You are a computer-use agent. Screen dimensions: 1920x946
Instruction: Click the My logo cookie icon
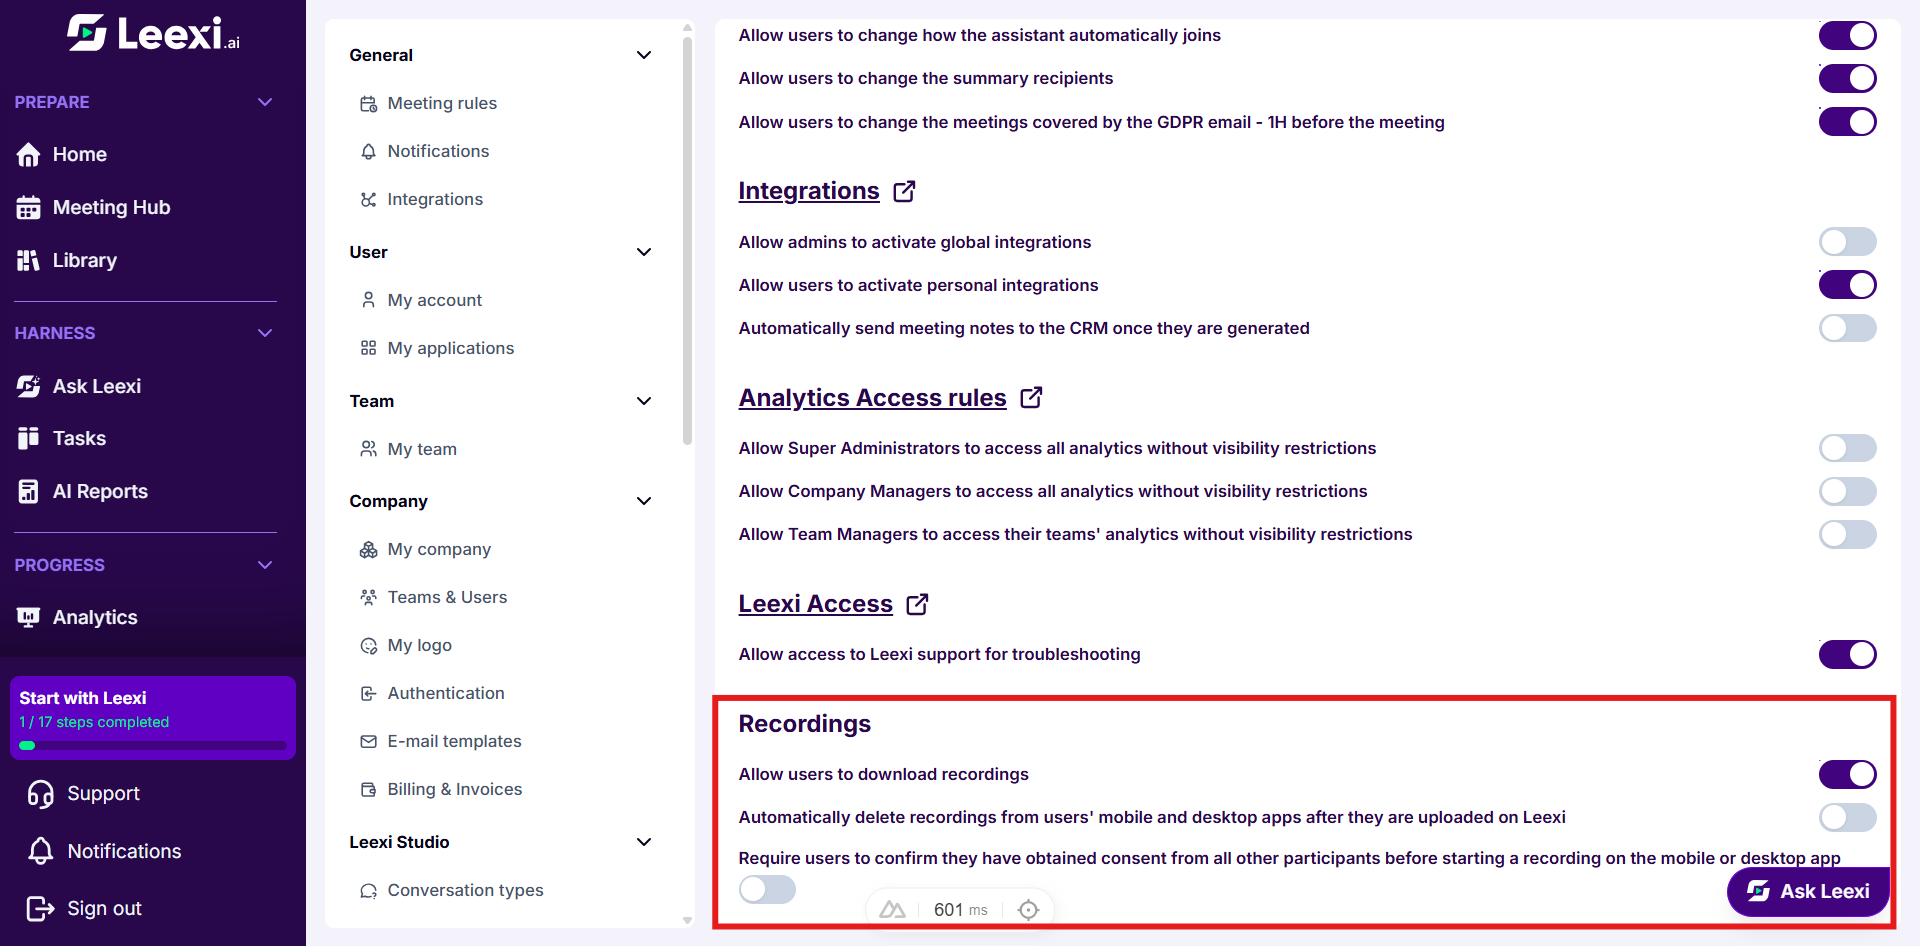click(368, 646)
